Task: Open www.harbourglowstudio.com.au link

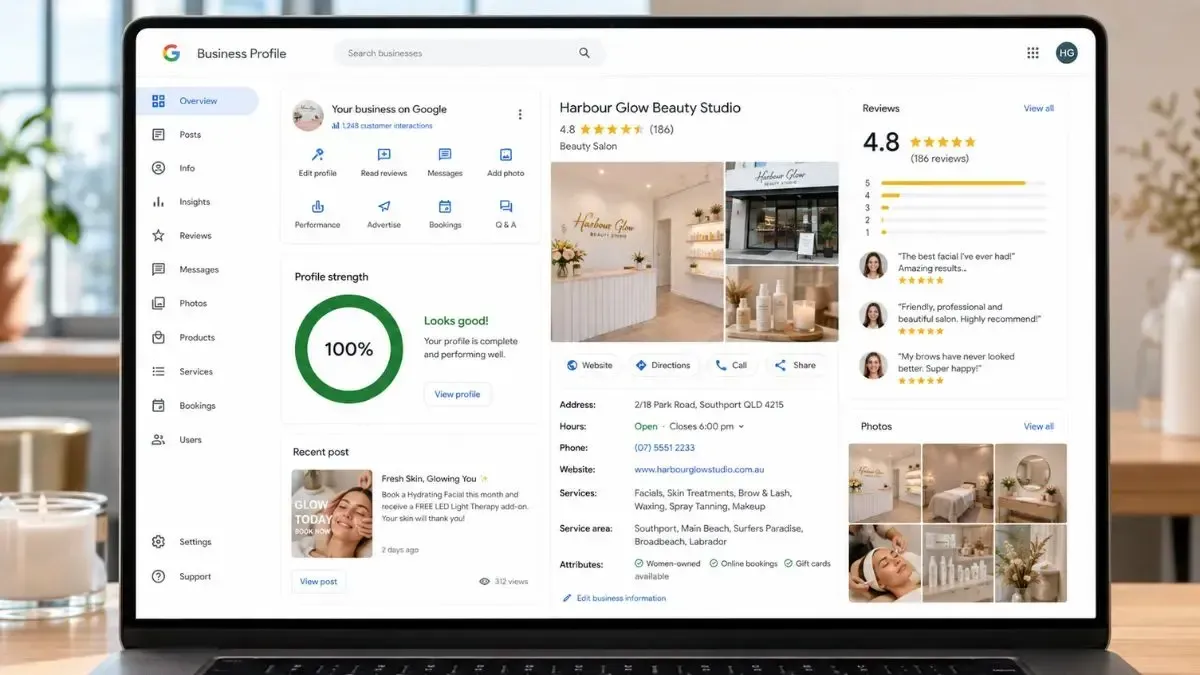Action: click(x=699, y=469)
